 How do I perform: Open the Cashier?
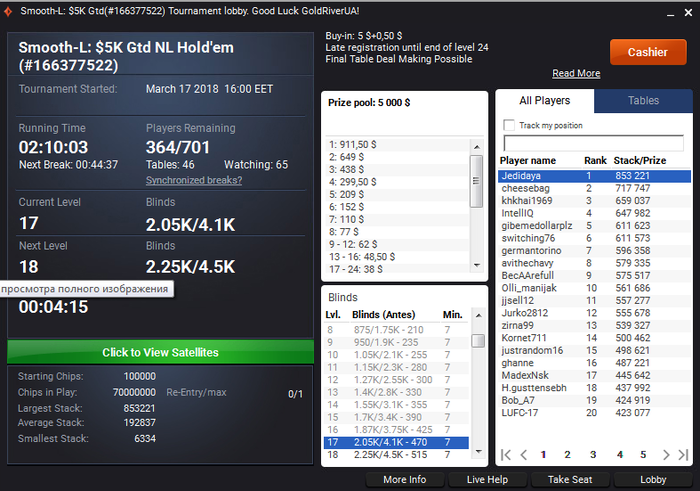[648, 52]
